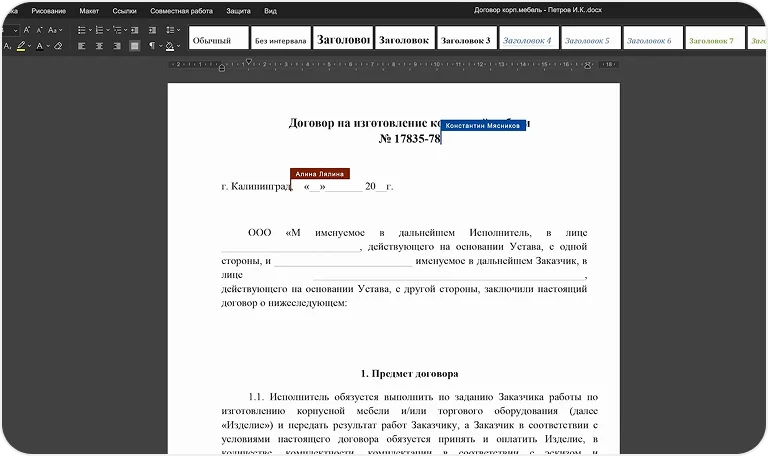Align text to the left
The height and width of the screenshot is (456, 768).
coord(81,46)
